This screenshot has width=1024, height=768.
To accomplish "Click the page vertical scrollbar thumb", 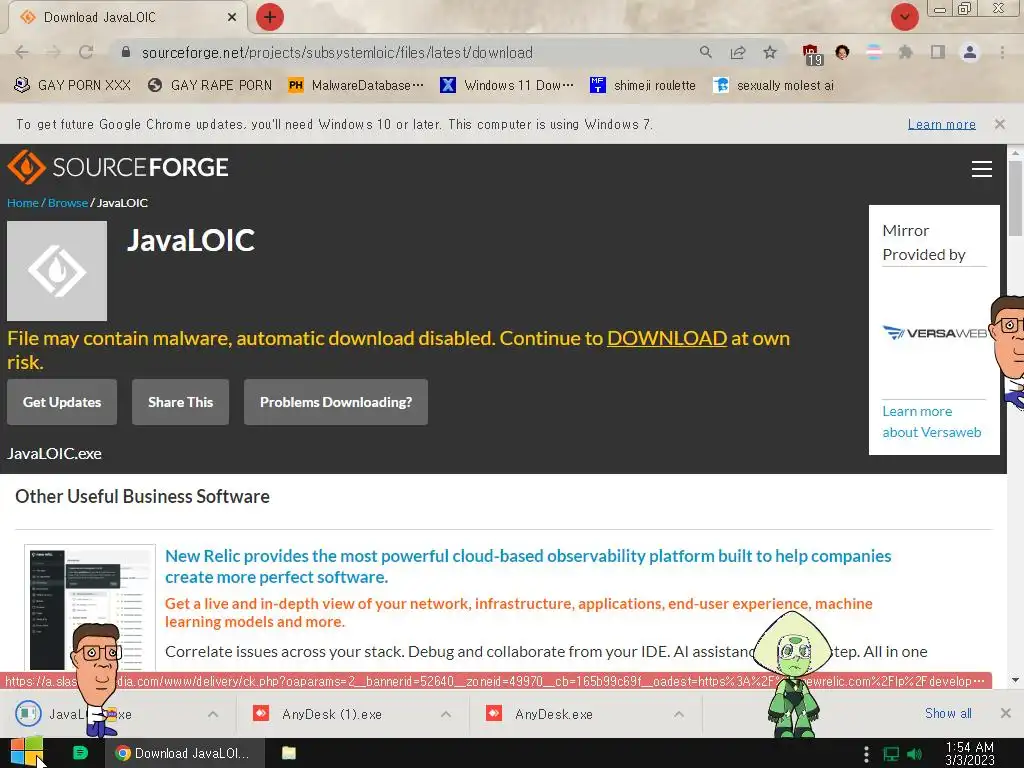I will 1015,199.
